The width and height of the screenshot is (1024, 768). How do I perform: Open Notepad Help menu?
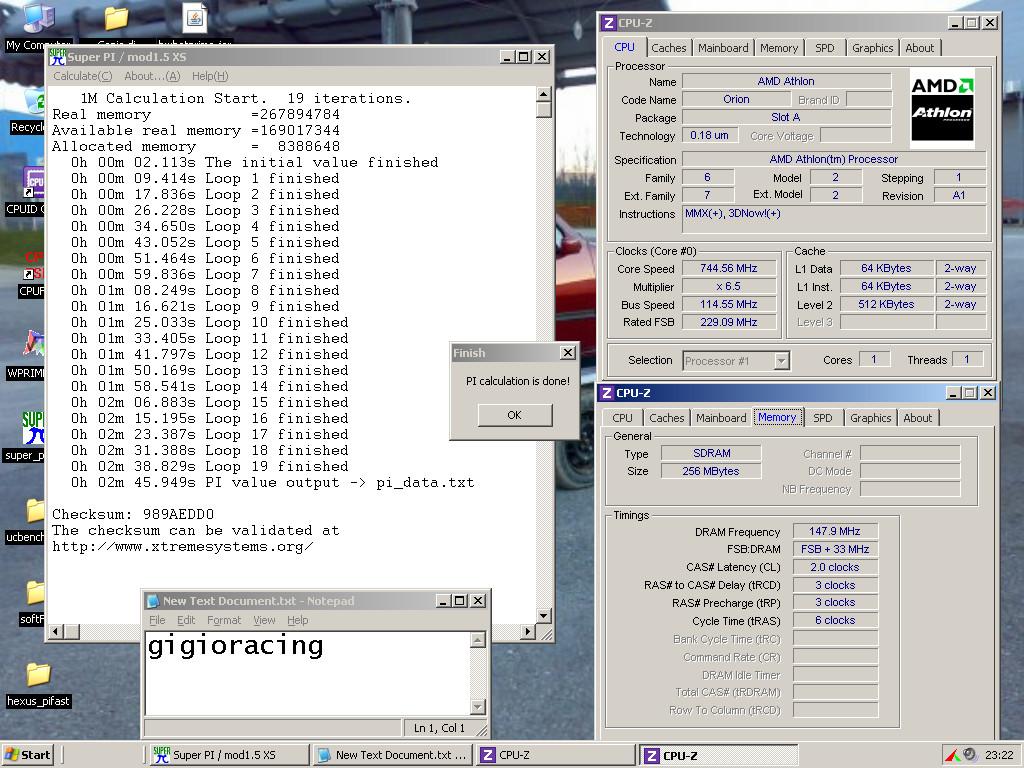(298, 620)
